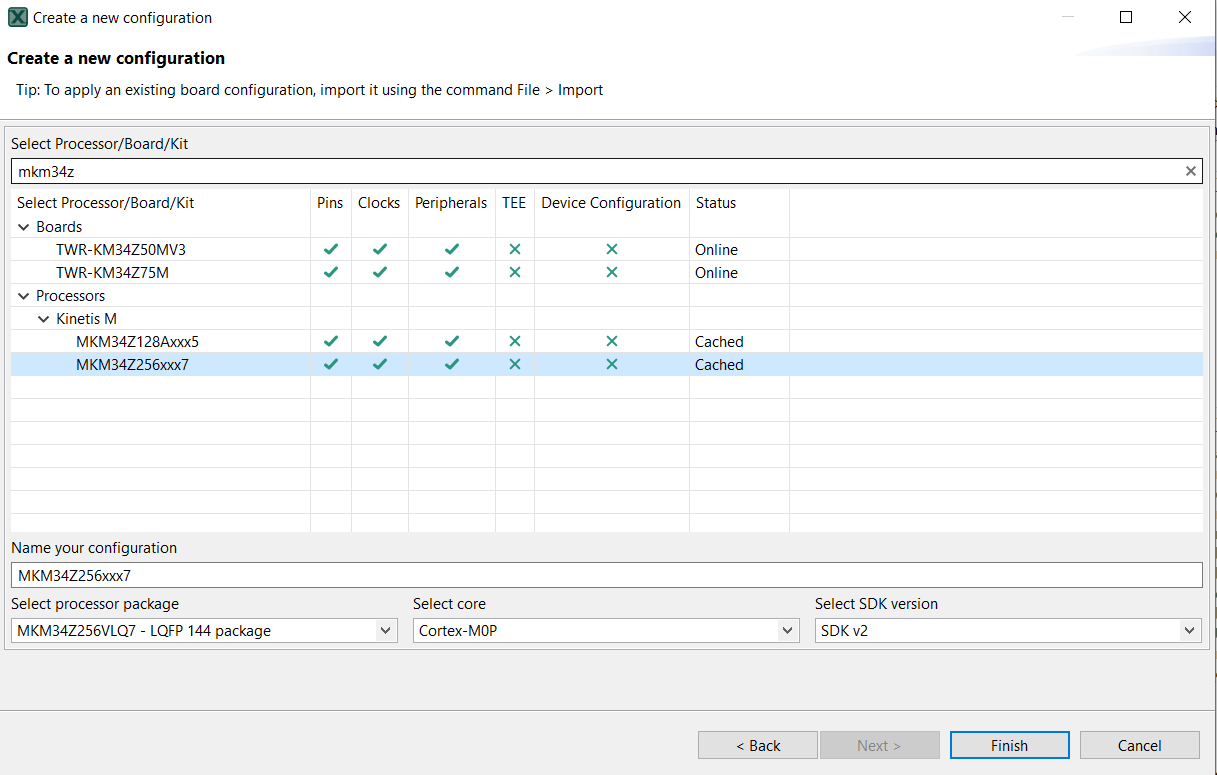
Task: Click Clocks checkmark for TWR-KM34Z75M
Action: (x=380, y=272)
